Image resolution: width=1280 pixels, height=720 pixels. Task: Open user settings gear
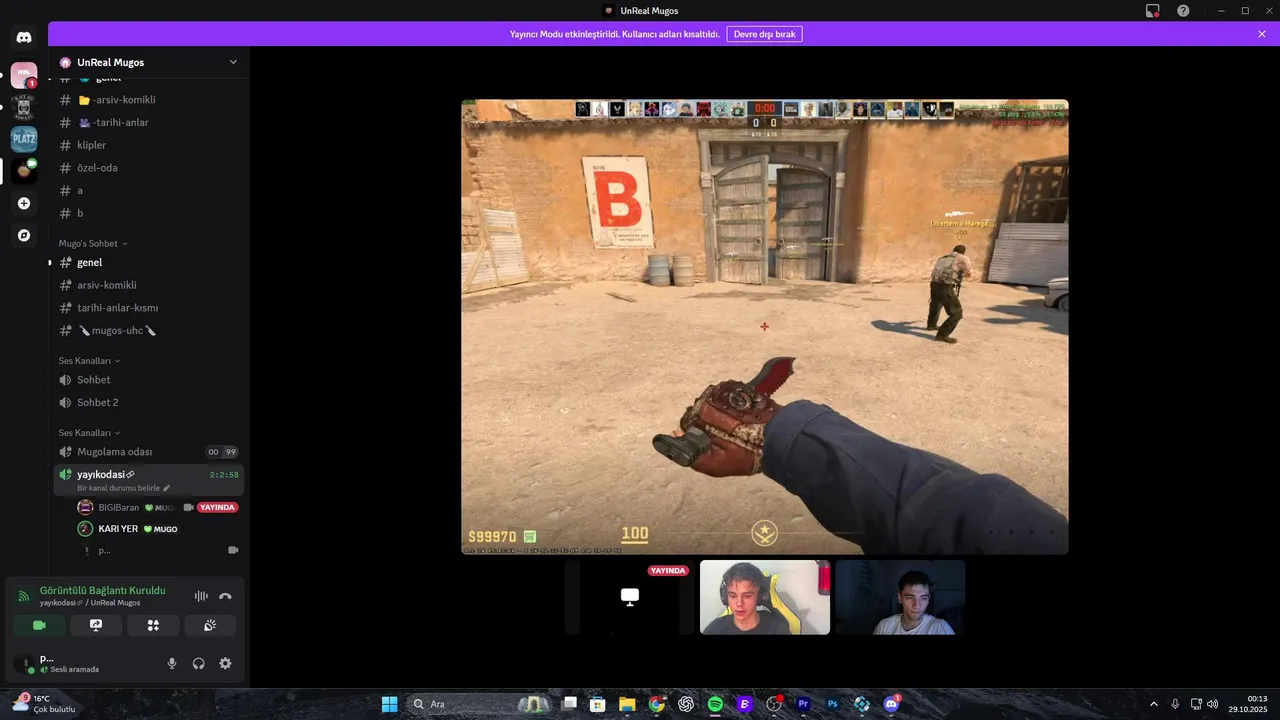(225, 663)
